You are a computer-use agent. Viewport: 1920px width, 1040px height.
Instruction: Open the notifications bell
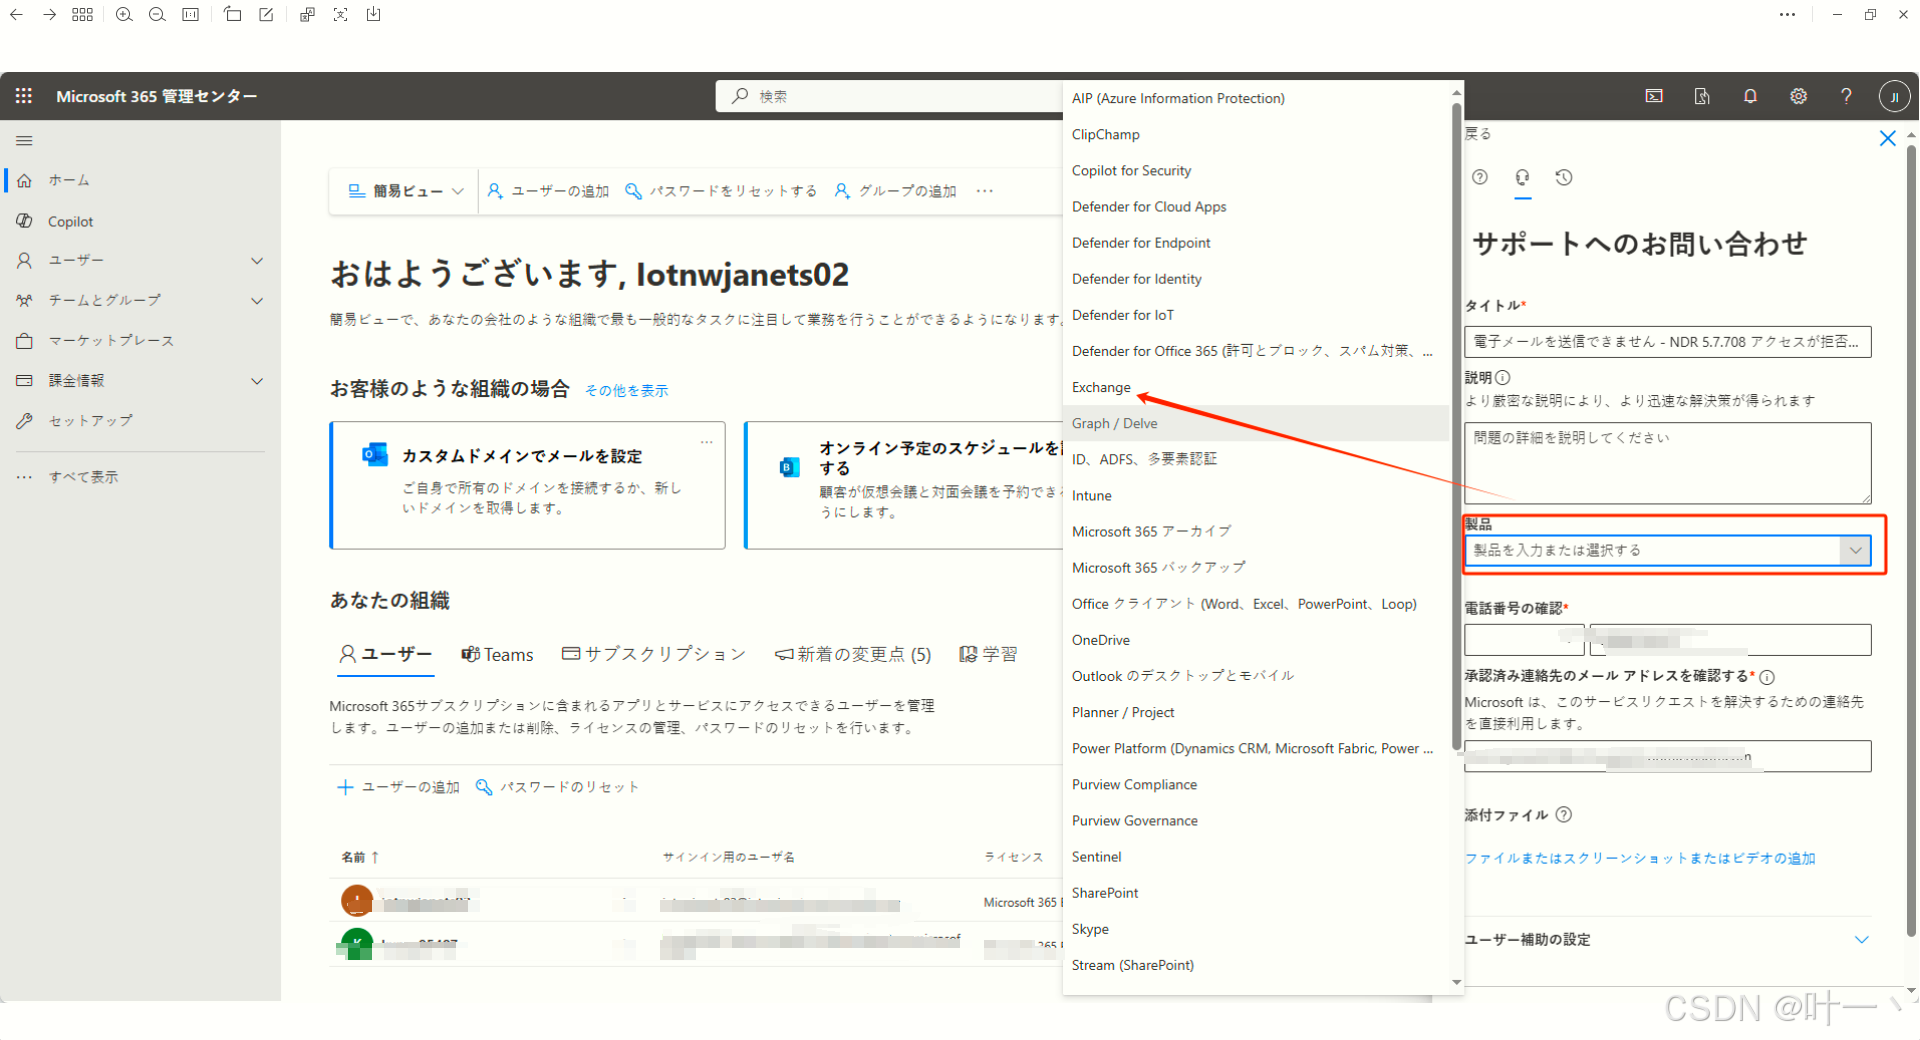(x=1750, y=96)
